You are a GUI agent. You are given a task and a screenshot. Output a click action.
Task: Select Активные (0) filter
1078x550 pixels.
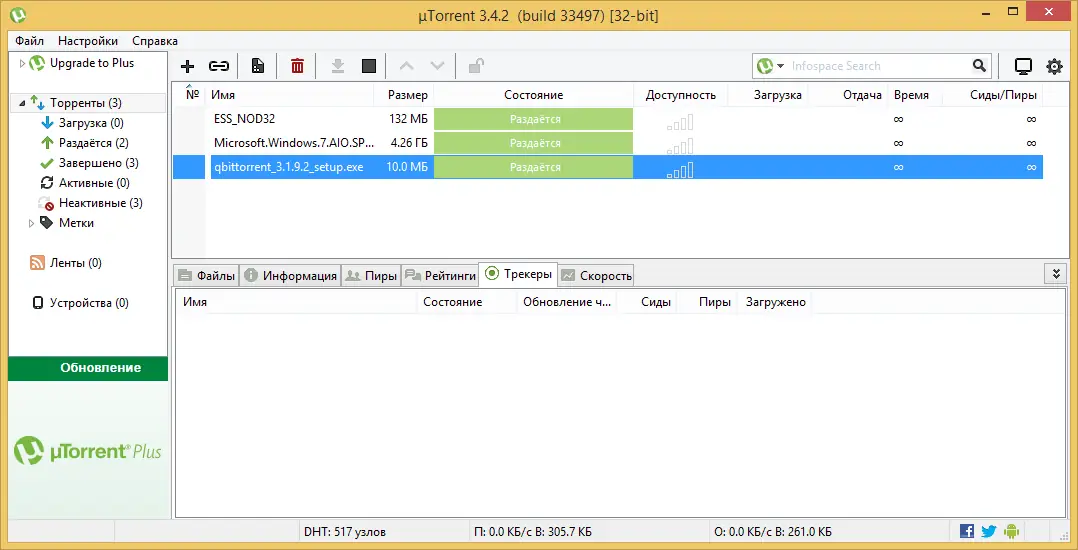[x=94, y=183]
